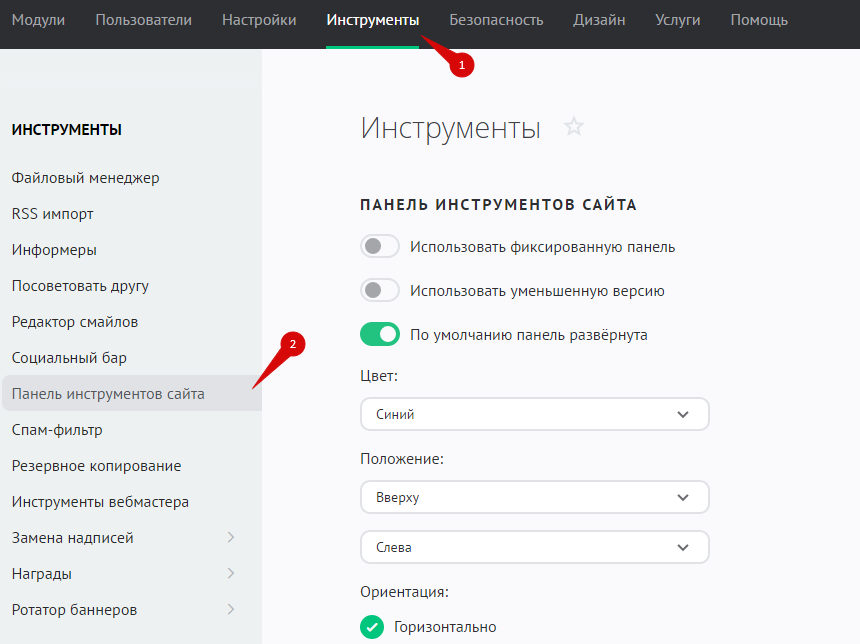Screen dimensions: 860x644
Task: Open the Спам-фильтр sidebar link
Action: tap(57, 430)
